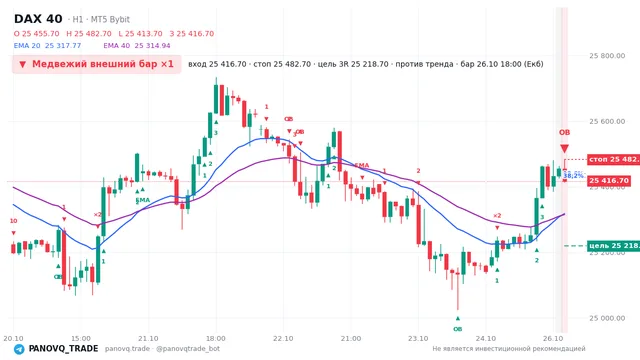The width and height of the screenshot is (640, 360).
Task: Click the green 'цель 25 218' target tag
Action: click(613, 246)
